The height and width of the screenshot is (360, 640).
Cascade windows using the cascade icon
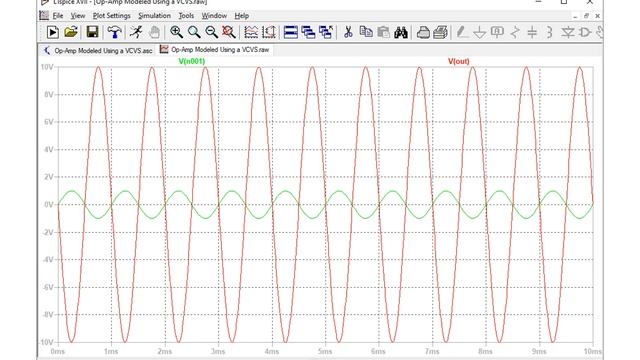pyautogui.click(x=308, y=32)
